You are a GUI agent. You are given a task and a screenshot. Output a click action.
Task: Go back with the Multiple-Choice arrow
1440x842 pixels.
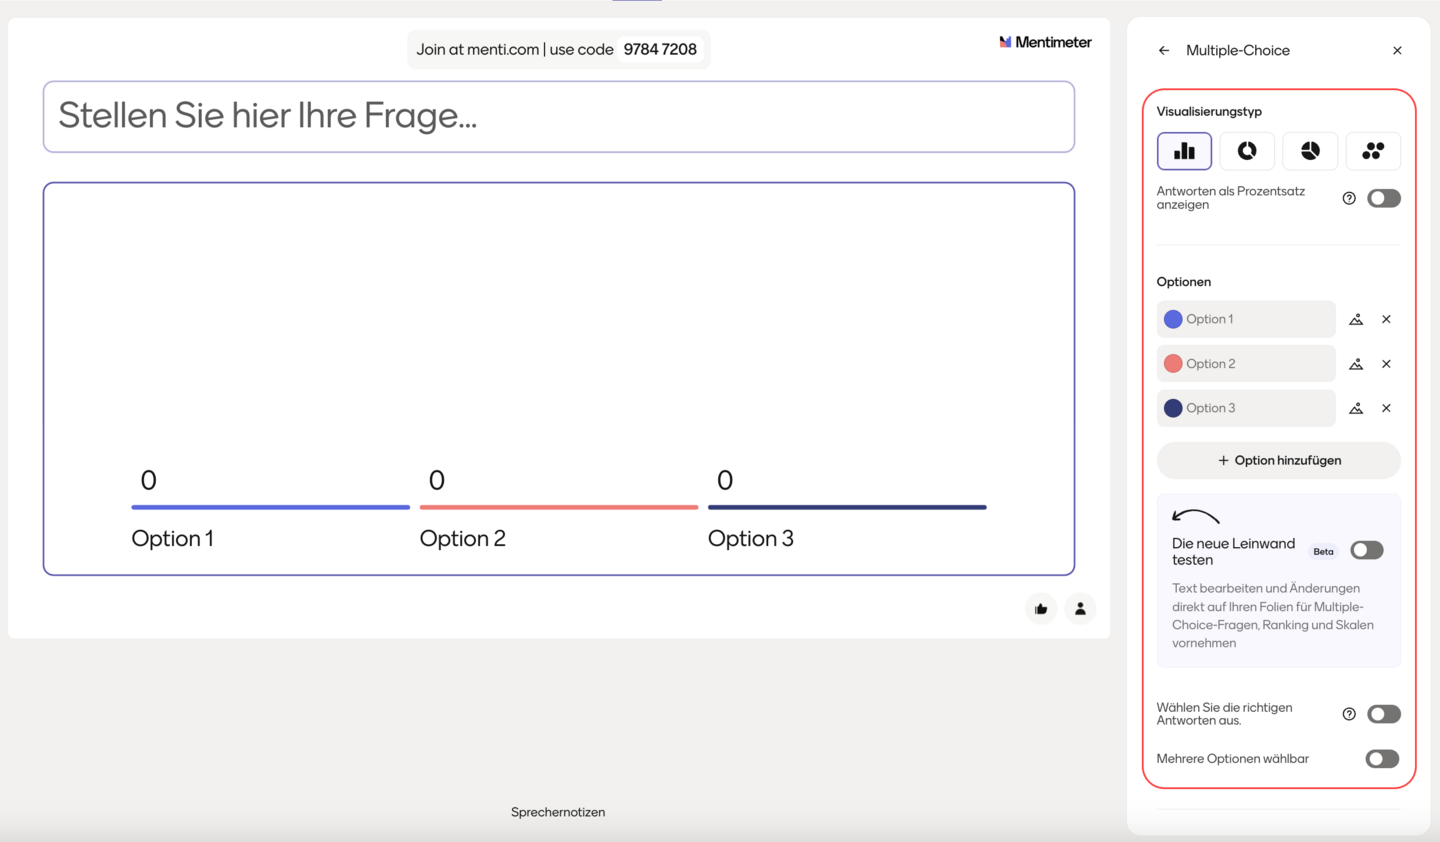click(1164, 50)
